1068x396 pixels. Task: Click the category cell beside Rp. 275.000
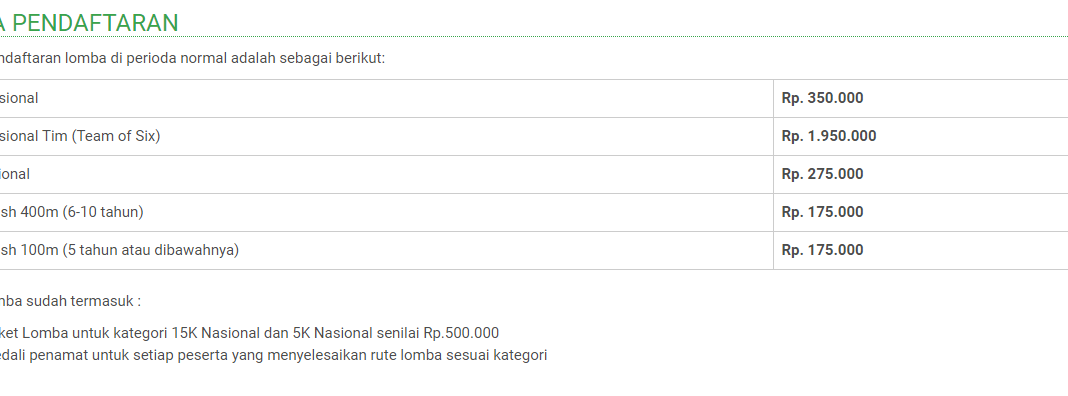(x=386, y=174)
